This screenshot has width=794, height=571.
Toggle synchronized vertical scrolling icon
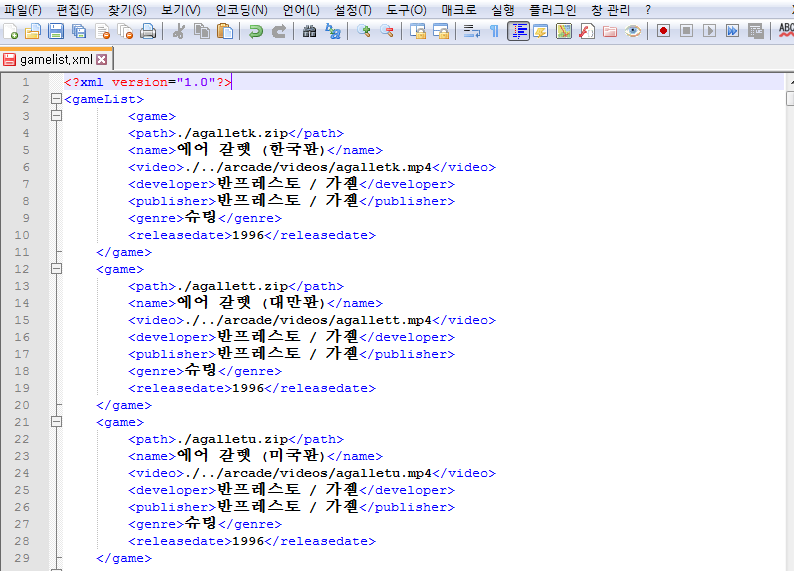418,31
